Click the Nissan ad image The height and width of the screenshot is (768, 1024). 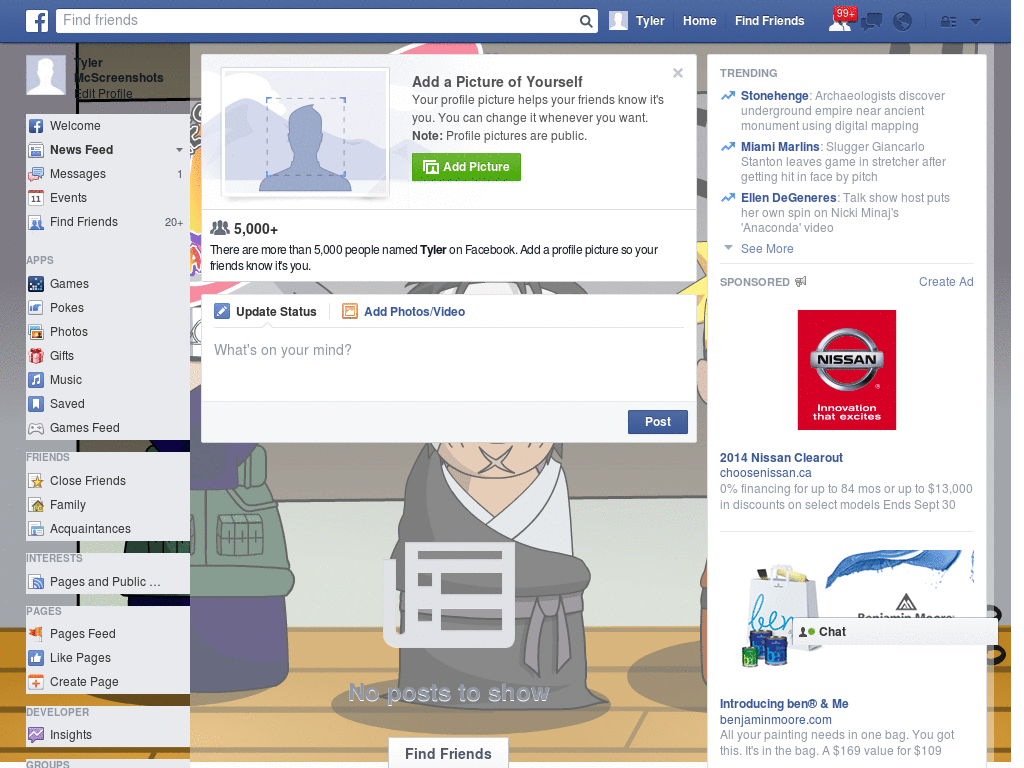846,370
